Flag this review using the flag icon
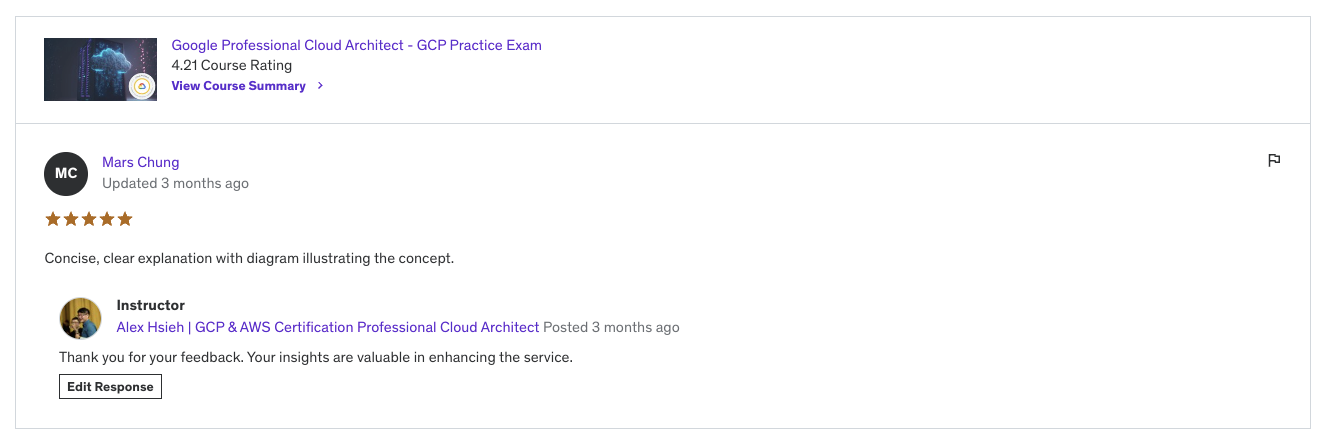Screen dimensions: 1336x438 point(1274,160)
